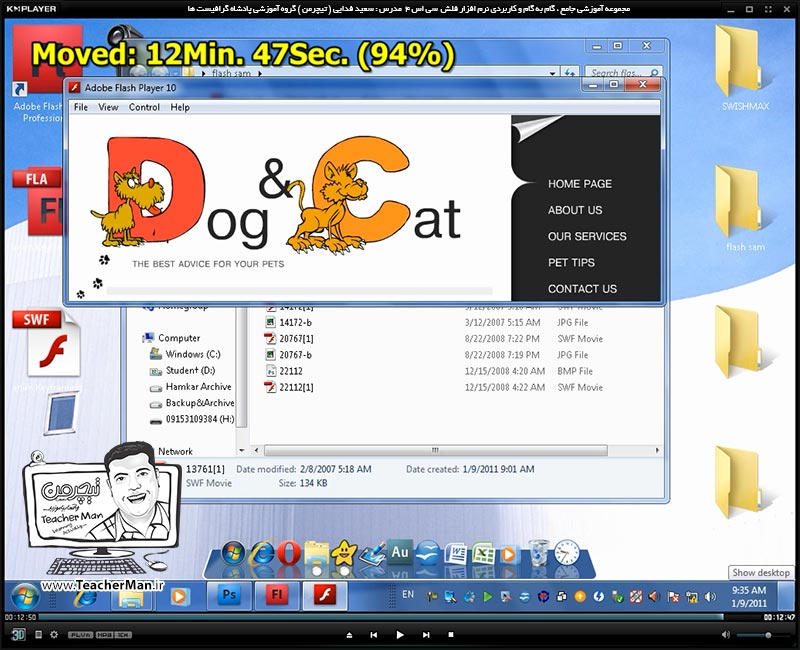Open Microsoft Excel from the dock
Image resolution: width=800 pixels, height=650 pixels.
pos(483,554)
